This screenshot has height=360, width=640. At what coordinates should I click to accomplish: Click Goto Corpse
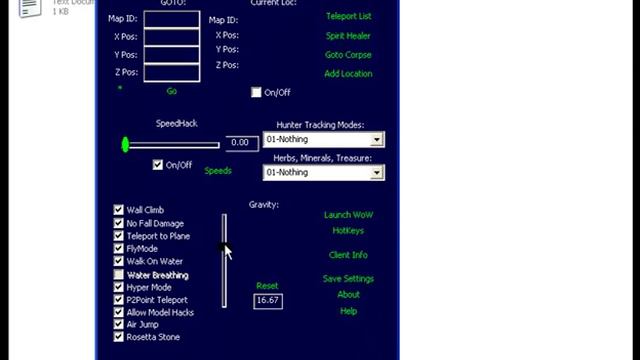pyautogui.click(x=348, y=55)
